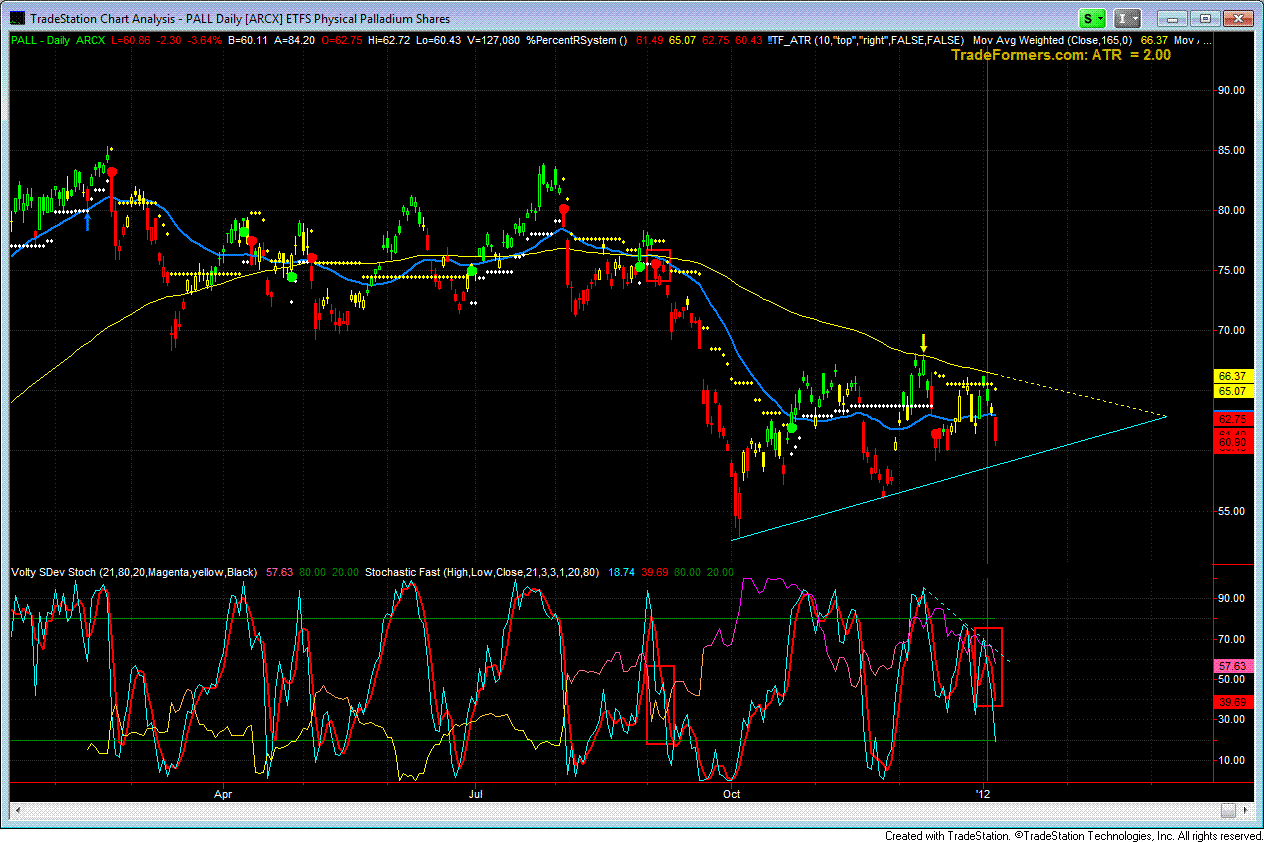Maximize the Chart Analysis window
This screenshot has height=842, width=1264.
click(x=1206, y=18)
